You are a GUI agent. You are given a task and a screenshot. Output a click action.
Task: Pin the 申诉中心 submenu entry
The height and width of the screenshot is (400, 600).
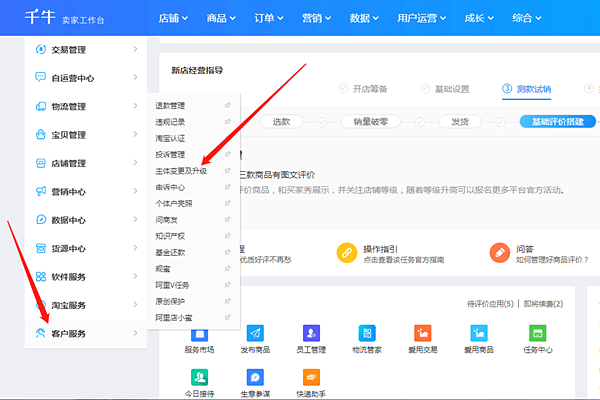pyautogui.click(x=228, y=187)
